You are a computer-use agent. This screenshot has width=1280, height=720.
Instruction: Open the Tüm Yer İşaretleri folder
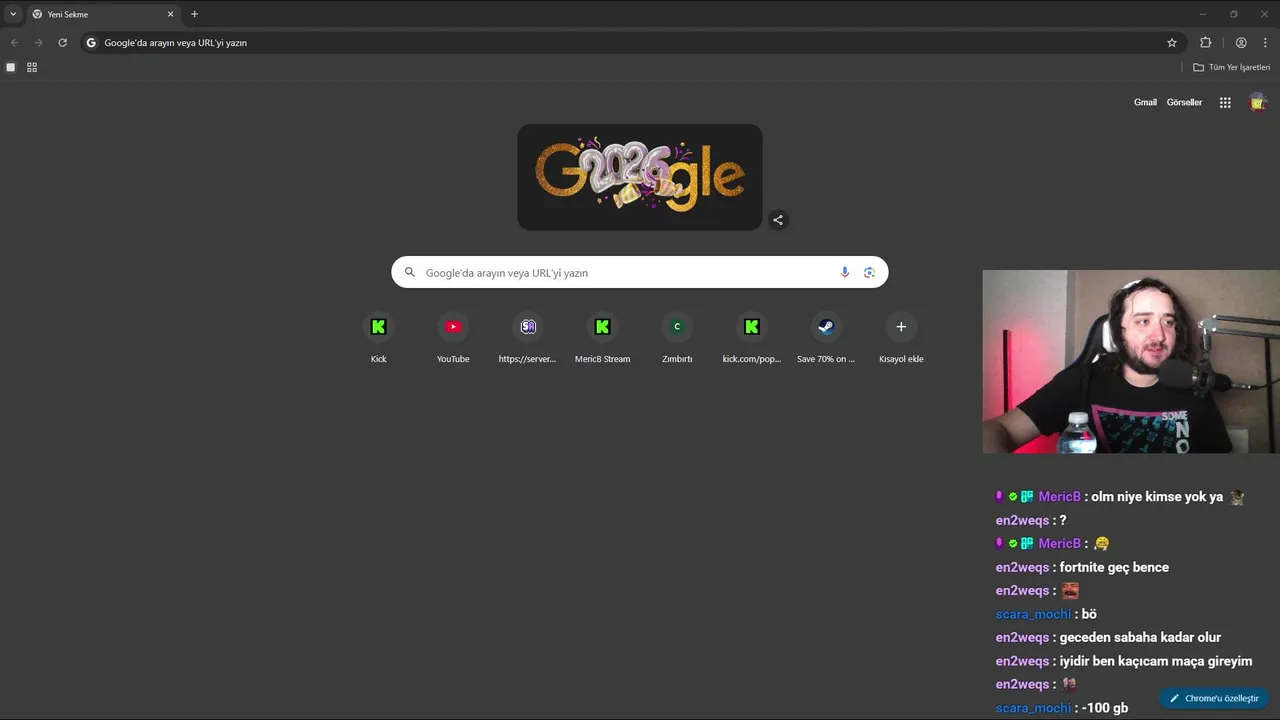(1231, 67)
